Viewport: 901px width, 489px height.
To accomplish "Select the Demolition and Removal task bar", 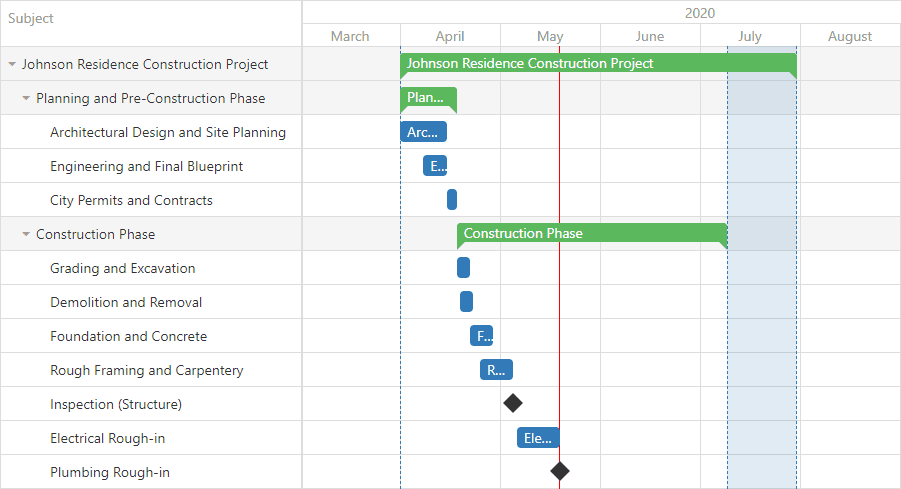I will [x=466, y=301].
